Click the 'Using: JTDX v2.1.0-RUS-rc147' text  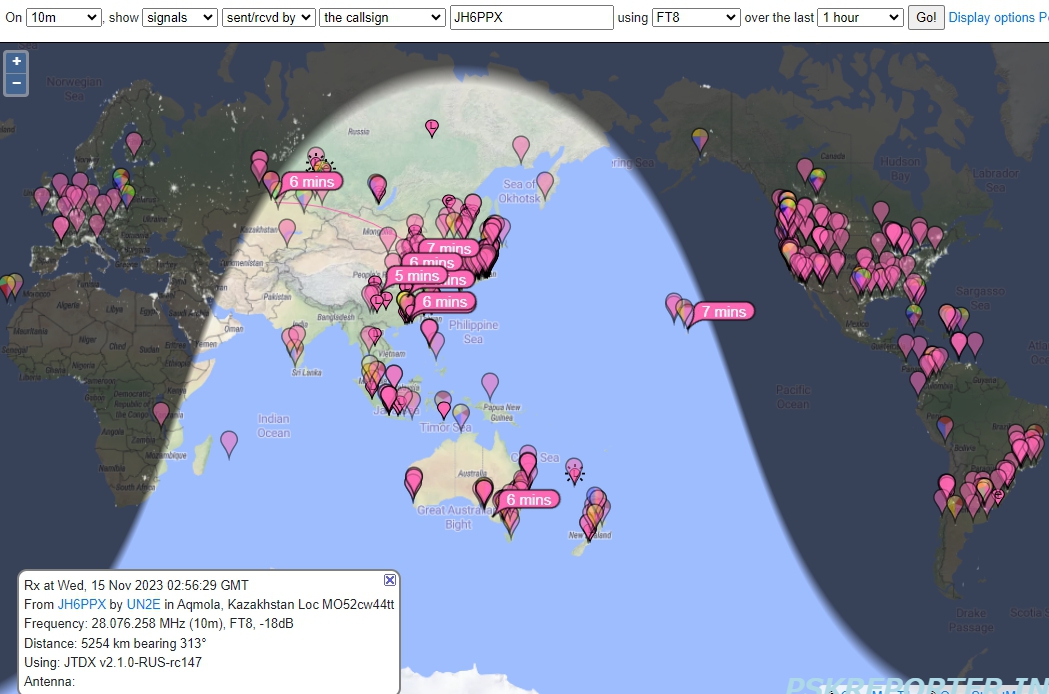click(112, 662)
